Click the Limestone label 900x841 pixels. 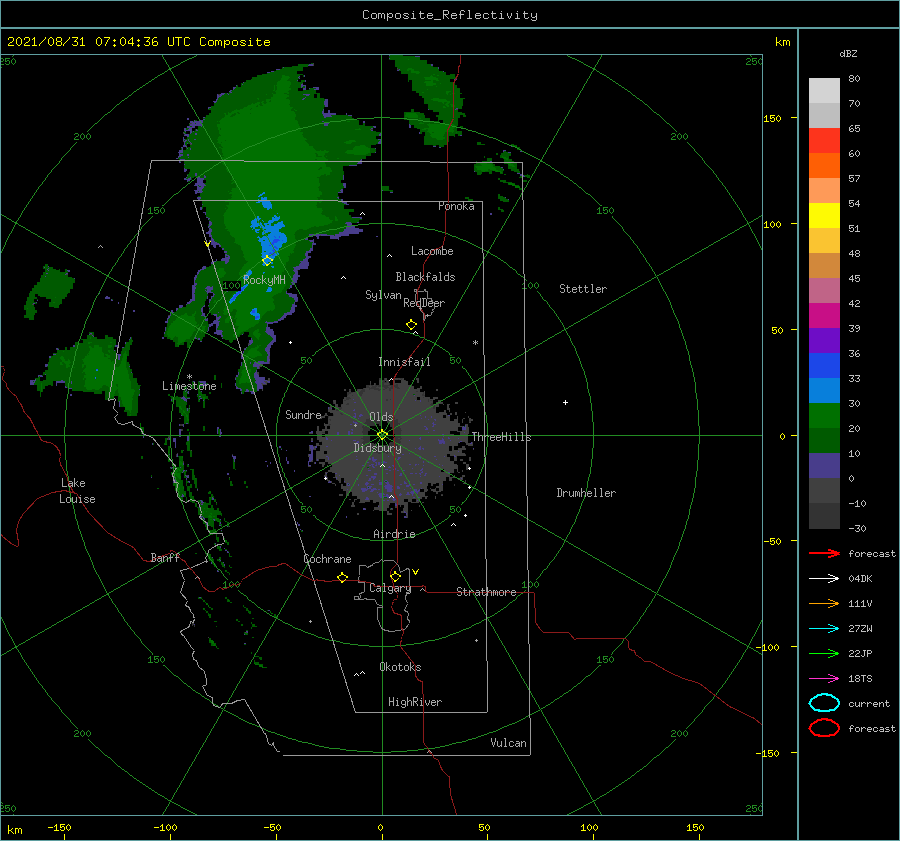coord(189,386)
